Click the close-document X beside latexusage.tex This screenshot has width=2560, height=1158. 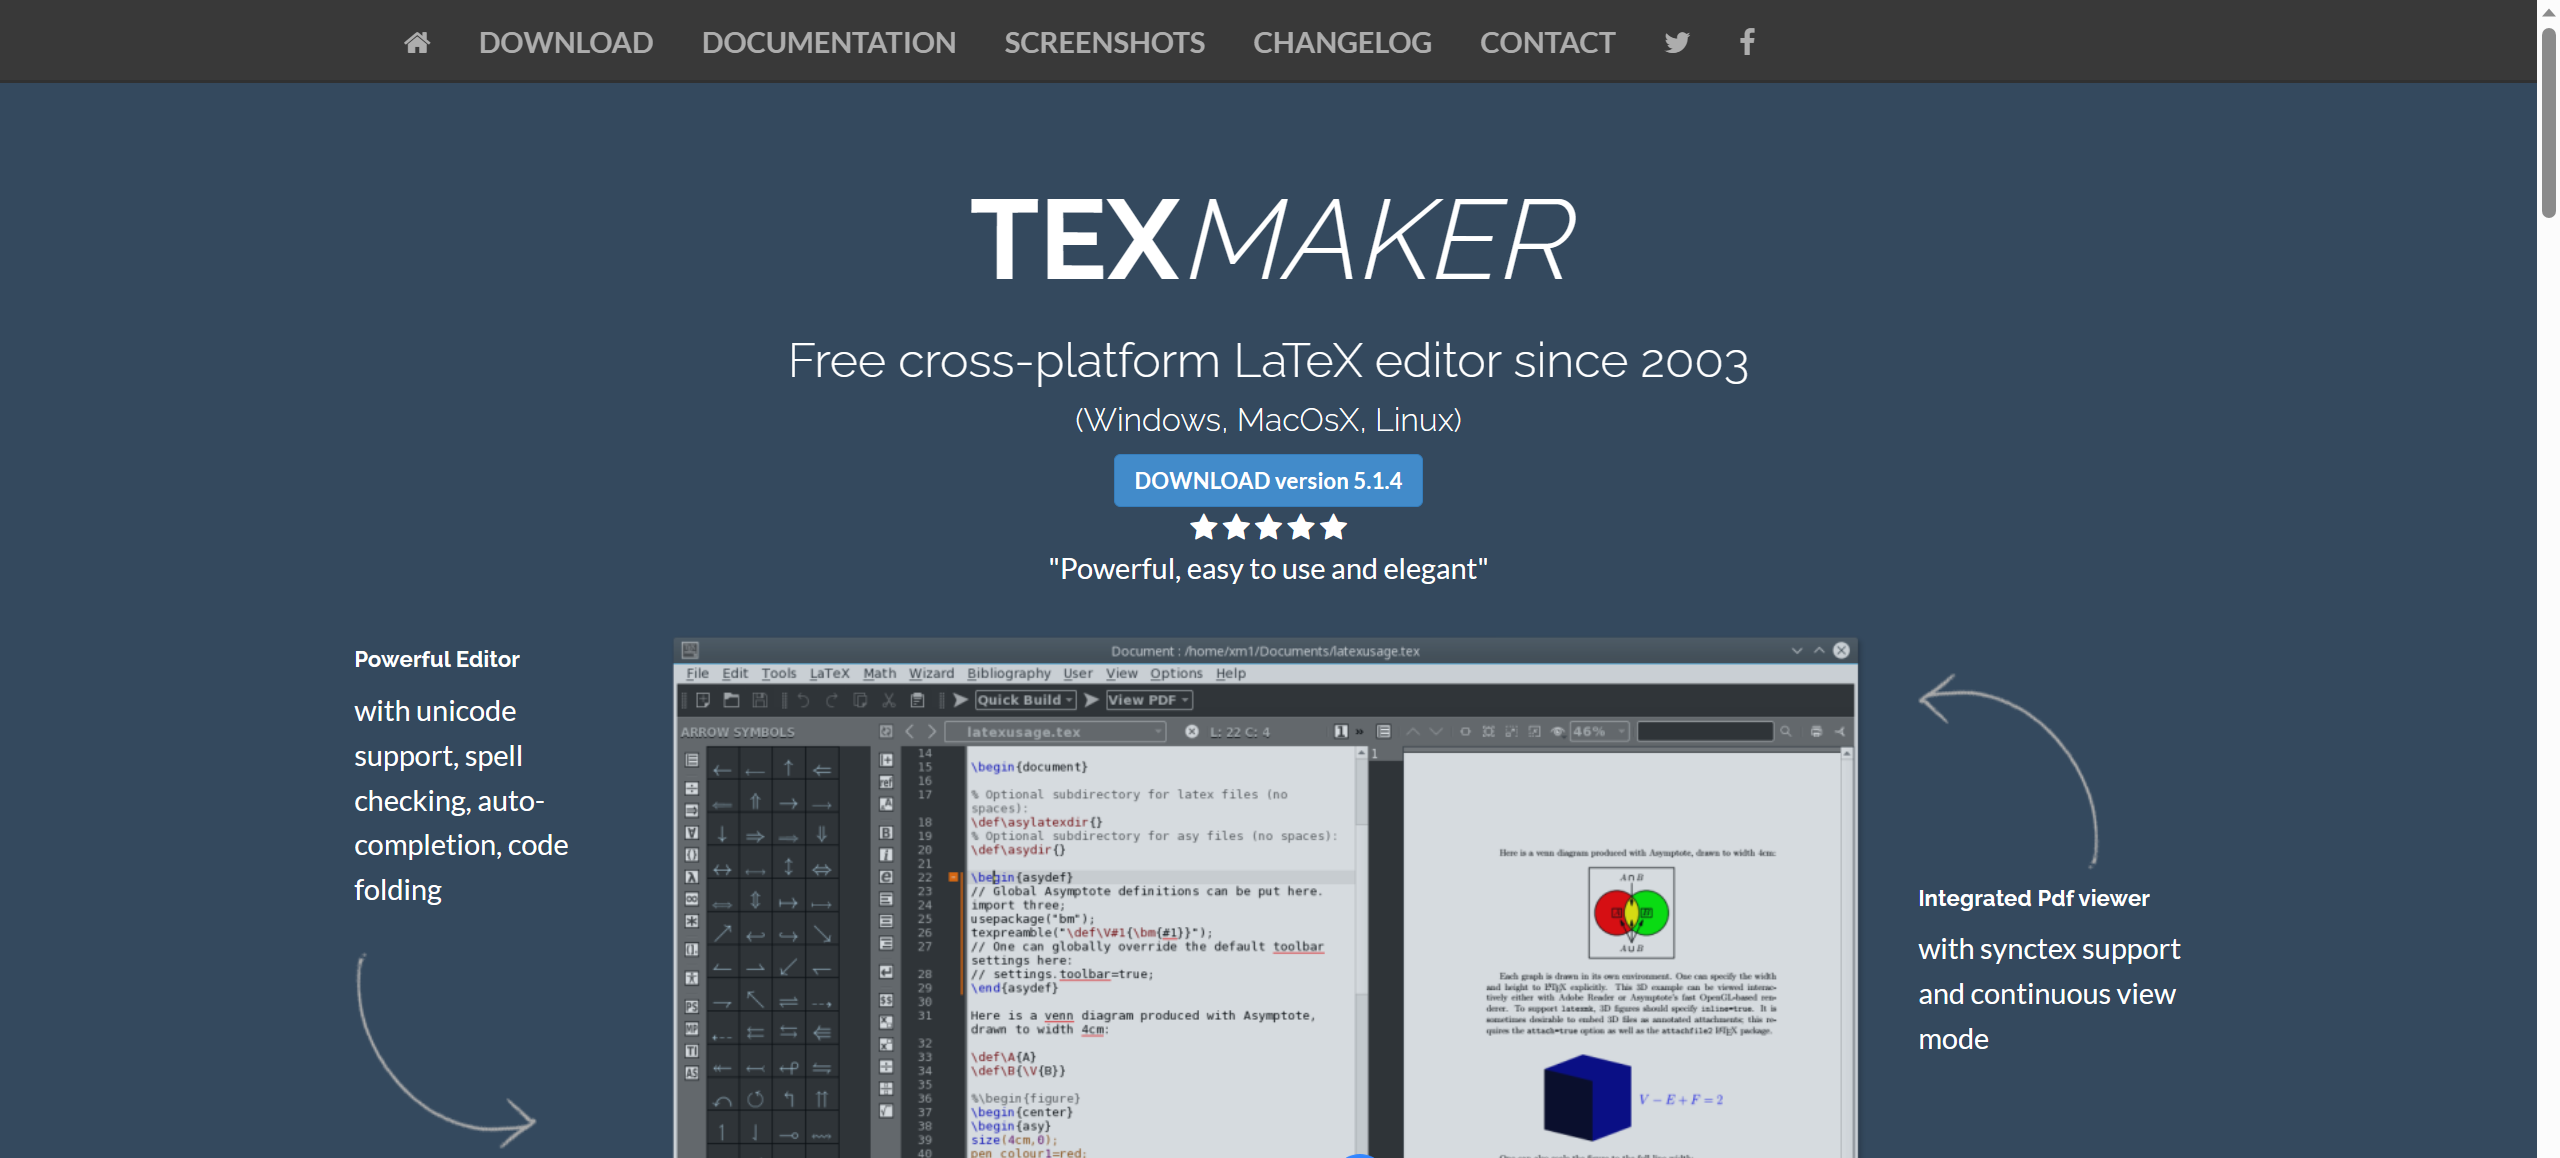(1192, 732)
